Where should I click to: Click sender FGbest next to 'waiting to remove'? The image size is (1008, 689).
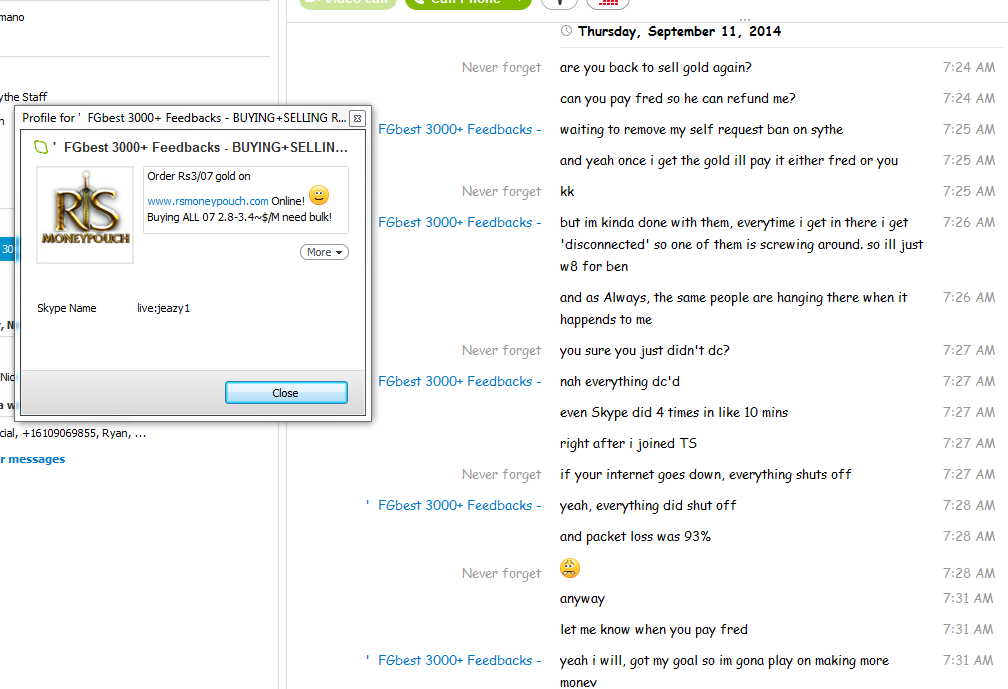[x=460, y=129]
